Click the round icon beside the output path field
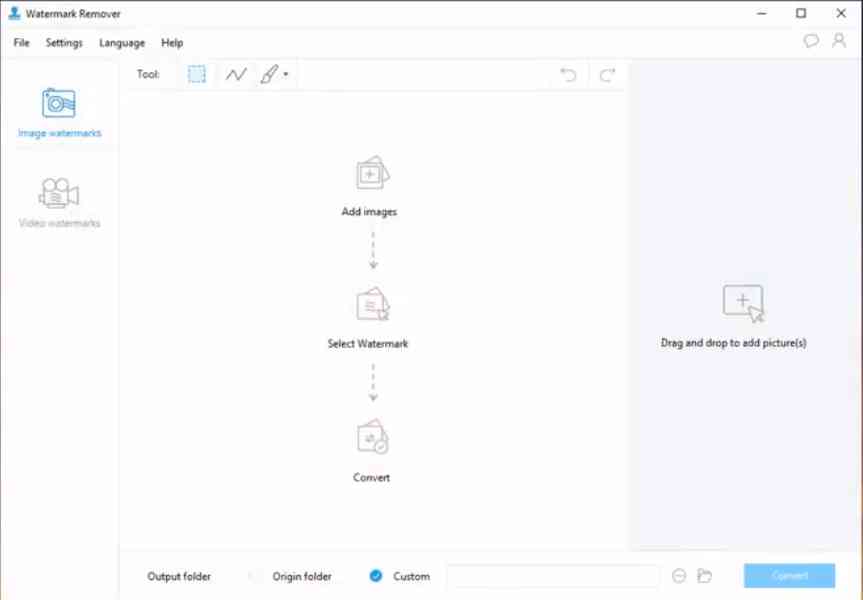Image resolution: width=863 pixels, height=600 pixels. click(x=679, y=576)
